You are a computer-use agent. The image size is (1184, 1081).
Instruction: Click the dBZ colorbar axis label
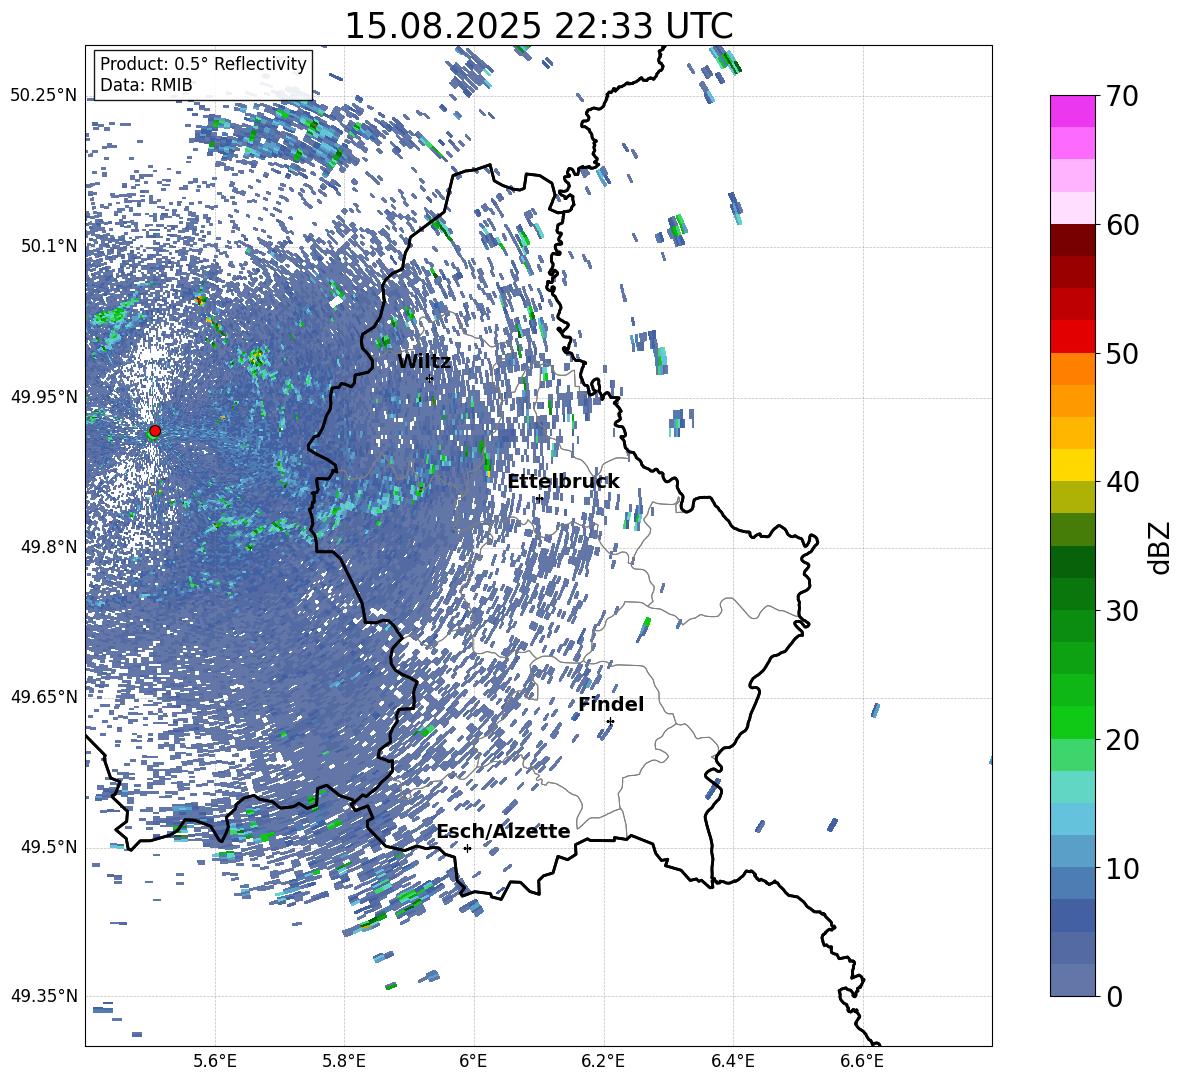point(1161,547)
